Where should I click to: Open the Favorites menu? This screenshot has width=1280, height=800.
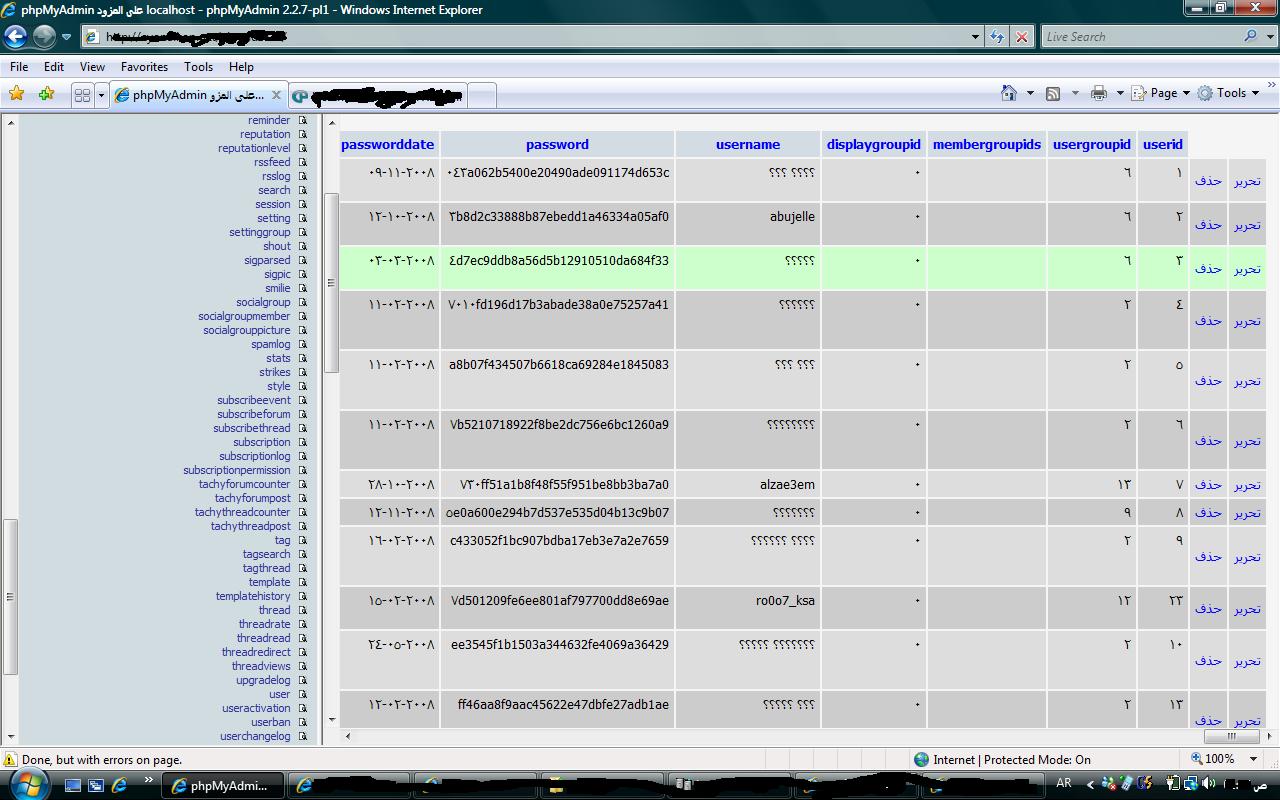pyautogui.click(x=144, y=67)
